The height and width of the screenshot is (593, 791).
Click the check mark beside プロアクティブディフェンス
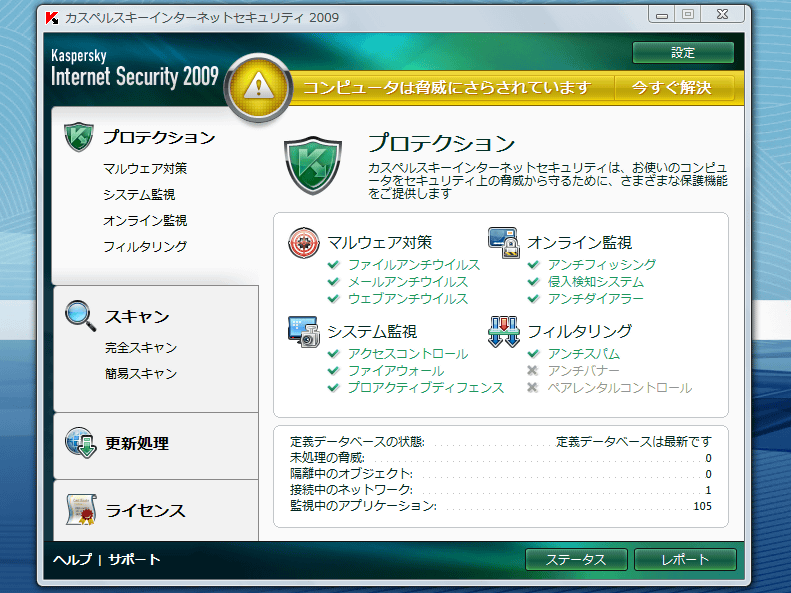(333, 388)
